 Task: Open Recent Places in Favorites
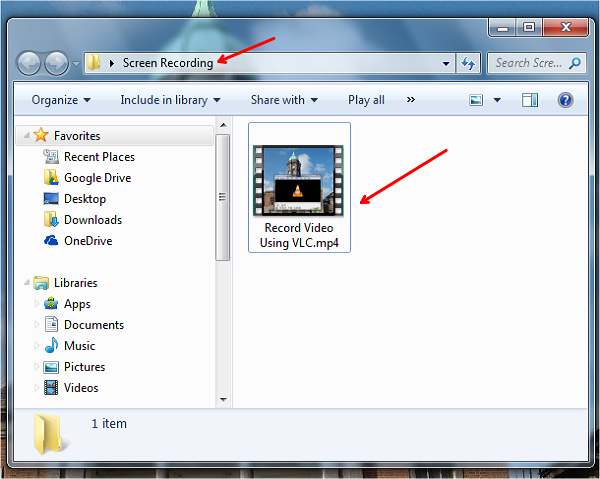click(99, 157)
